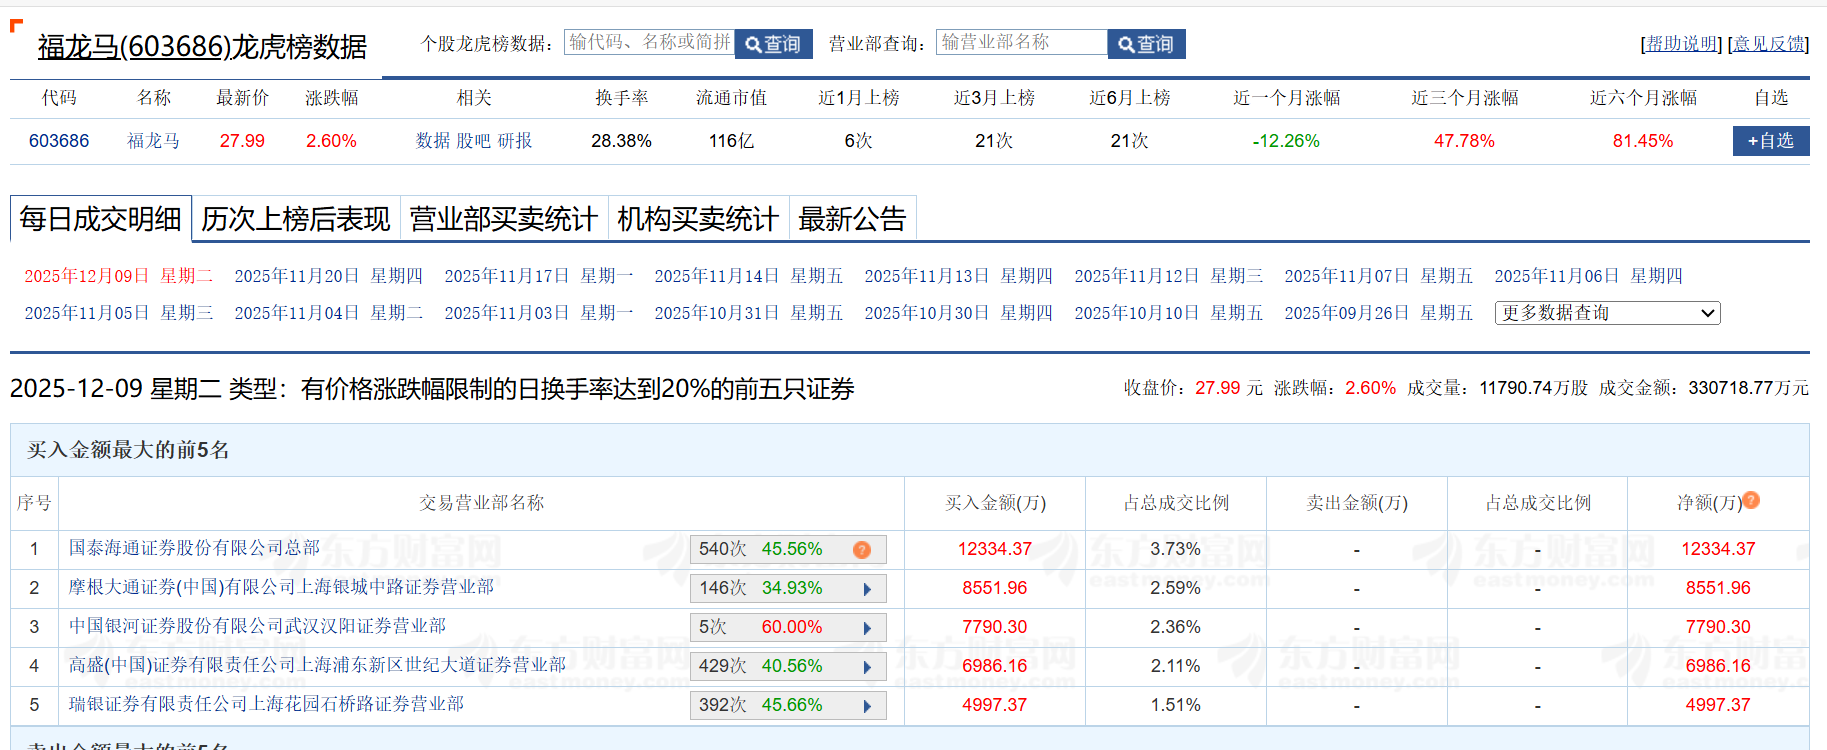Open 摩根大通证券(中国)上海银城中路 branch link
This screenshot has height=750, width=1827.
pos(281,587)
